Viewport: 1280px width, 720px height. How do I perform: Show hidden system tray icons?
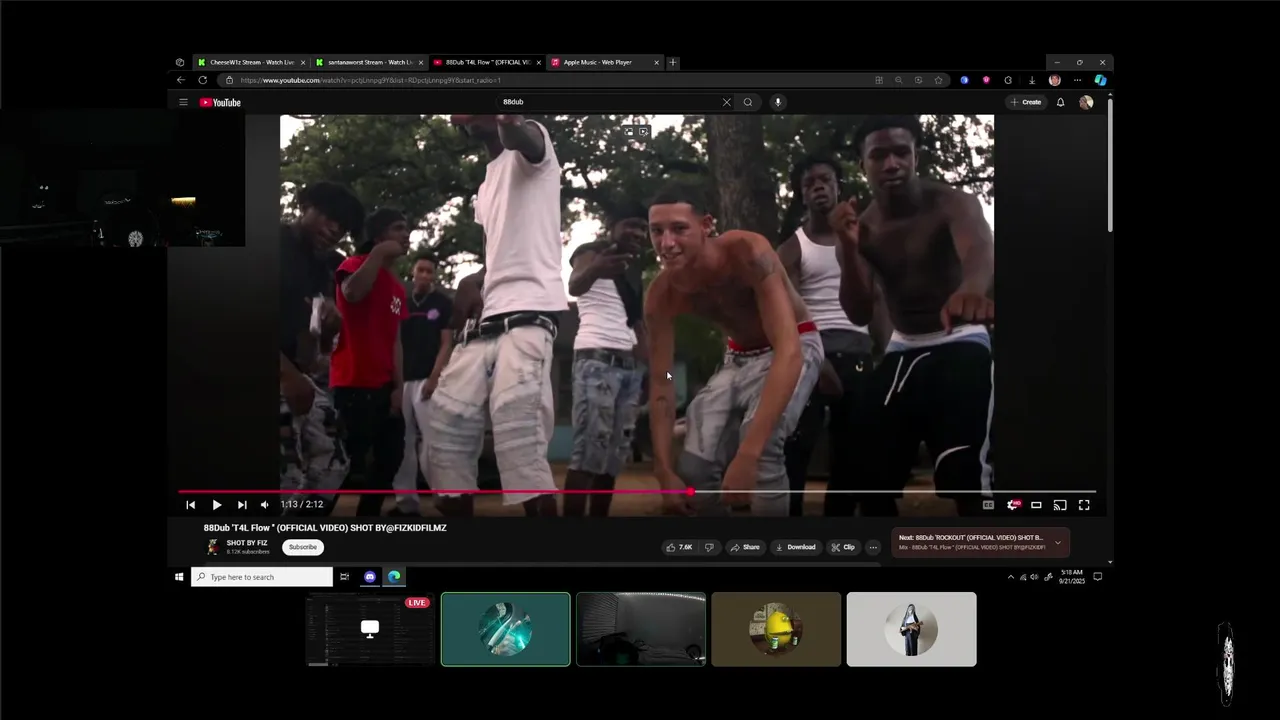point(1010,577)
